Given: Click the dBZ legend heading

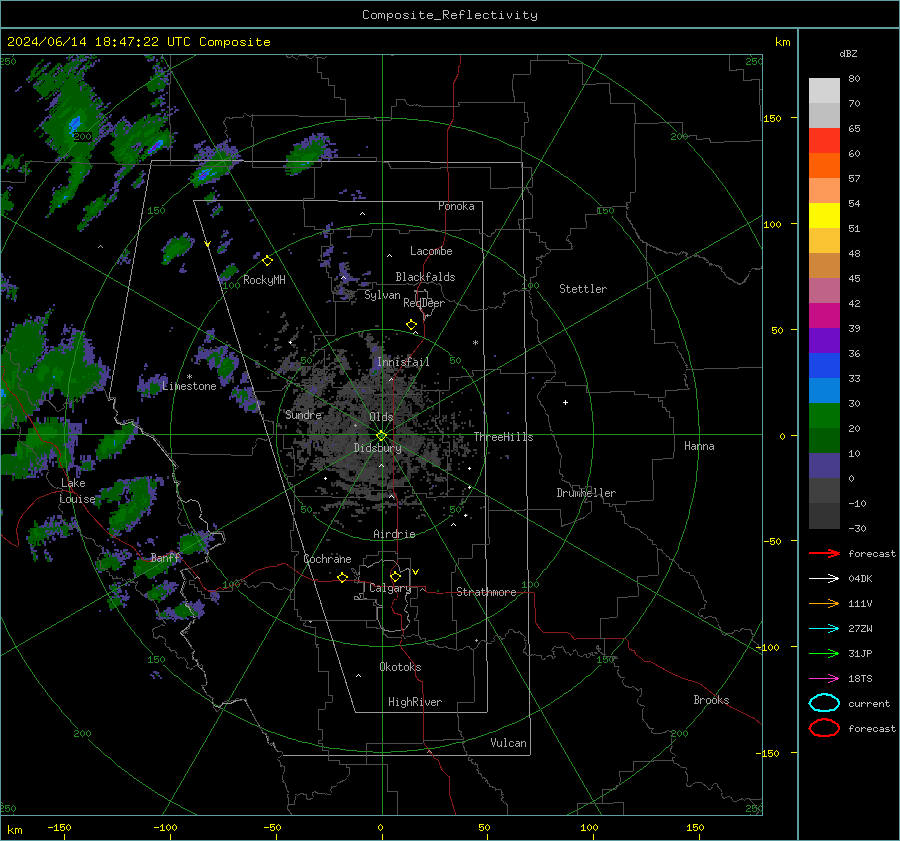Looking at the screenshot, I should point(848,54).
